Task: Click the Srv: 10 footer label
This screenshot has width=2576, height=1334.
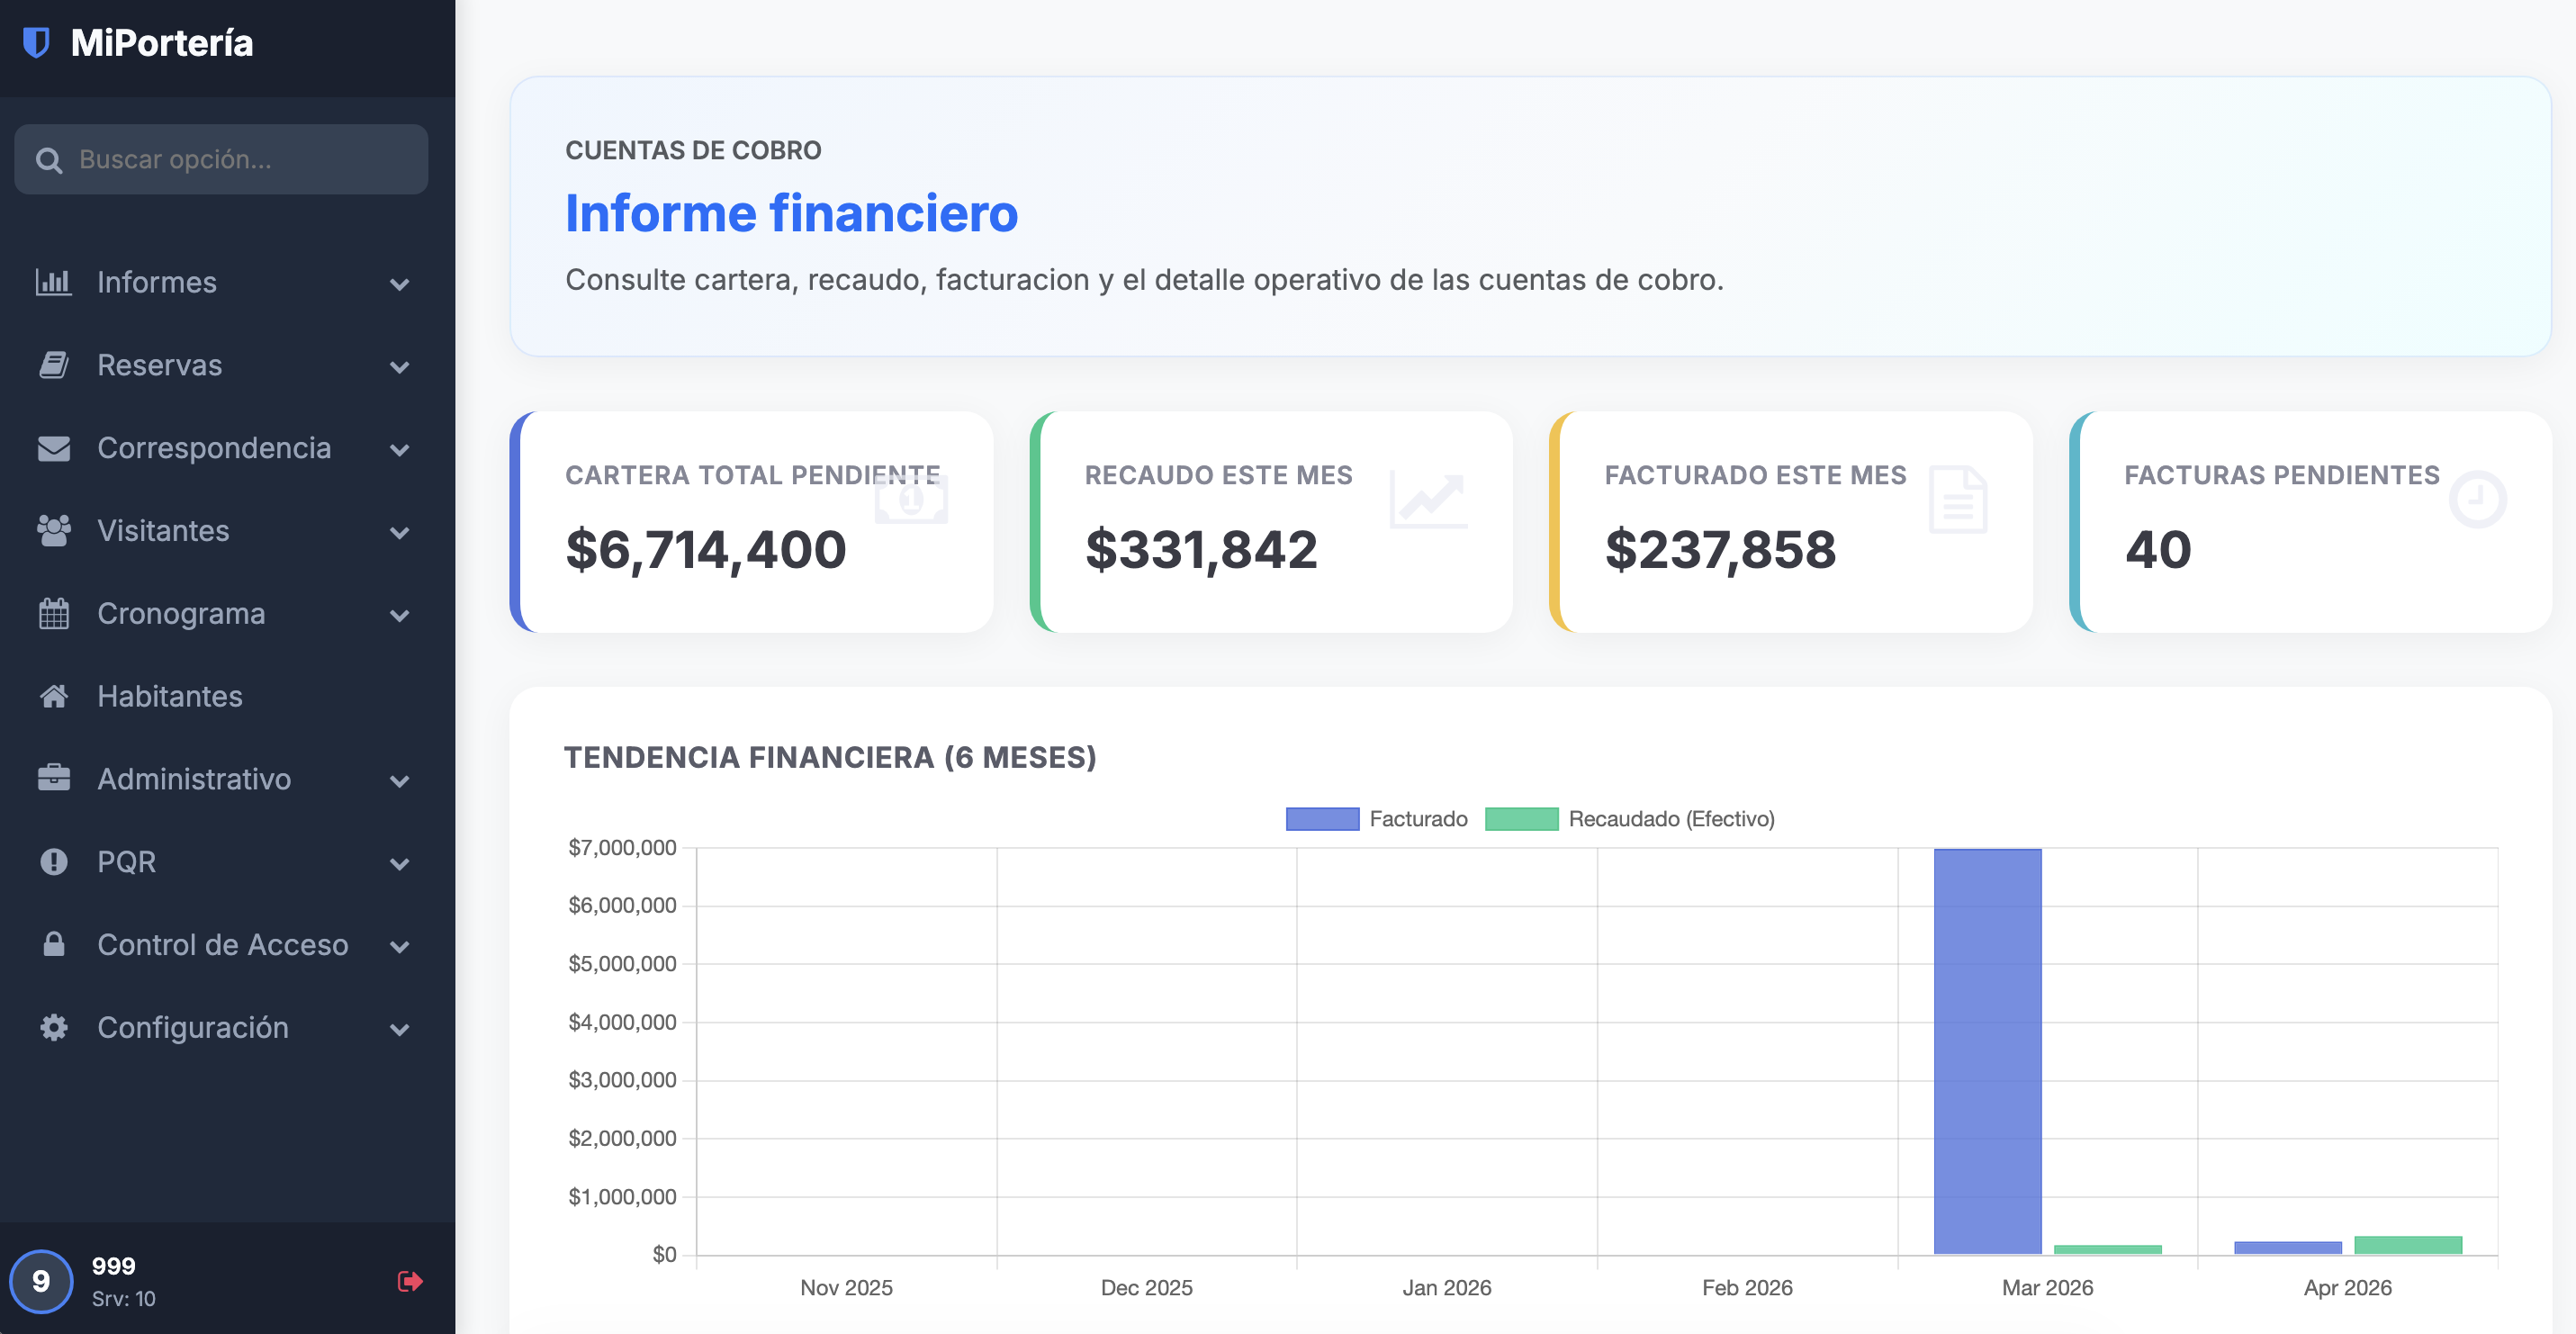Action: (x=123, y=1299)
